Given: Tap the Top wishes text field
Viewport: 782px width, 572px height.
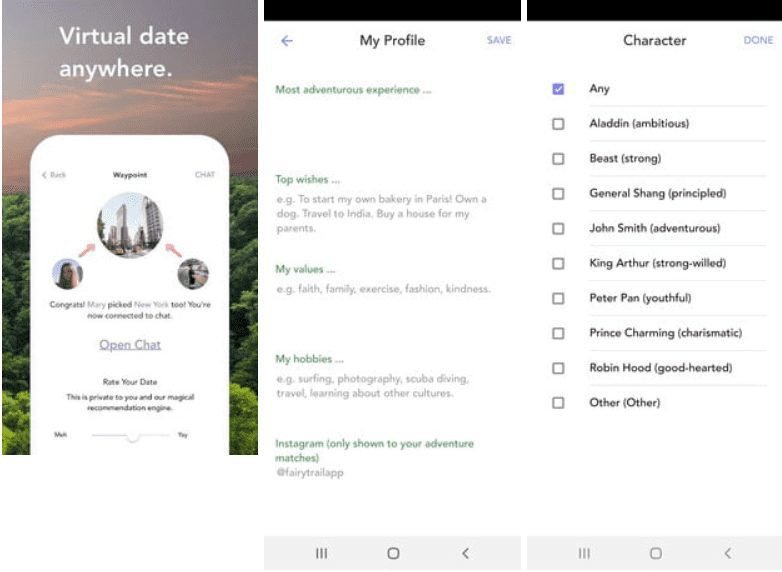Looking at the screenshot, I should tap(385, 214).
